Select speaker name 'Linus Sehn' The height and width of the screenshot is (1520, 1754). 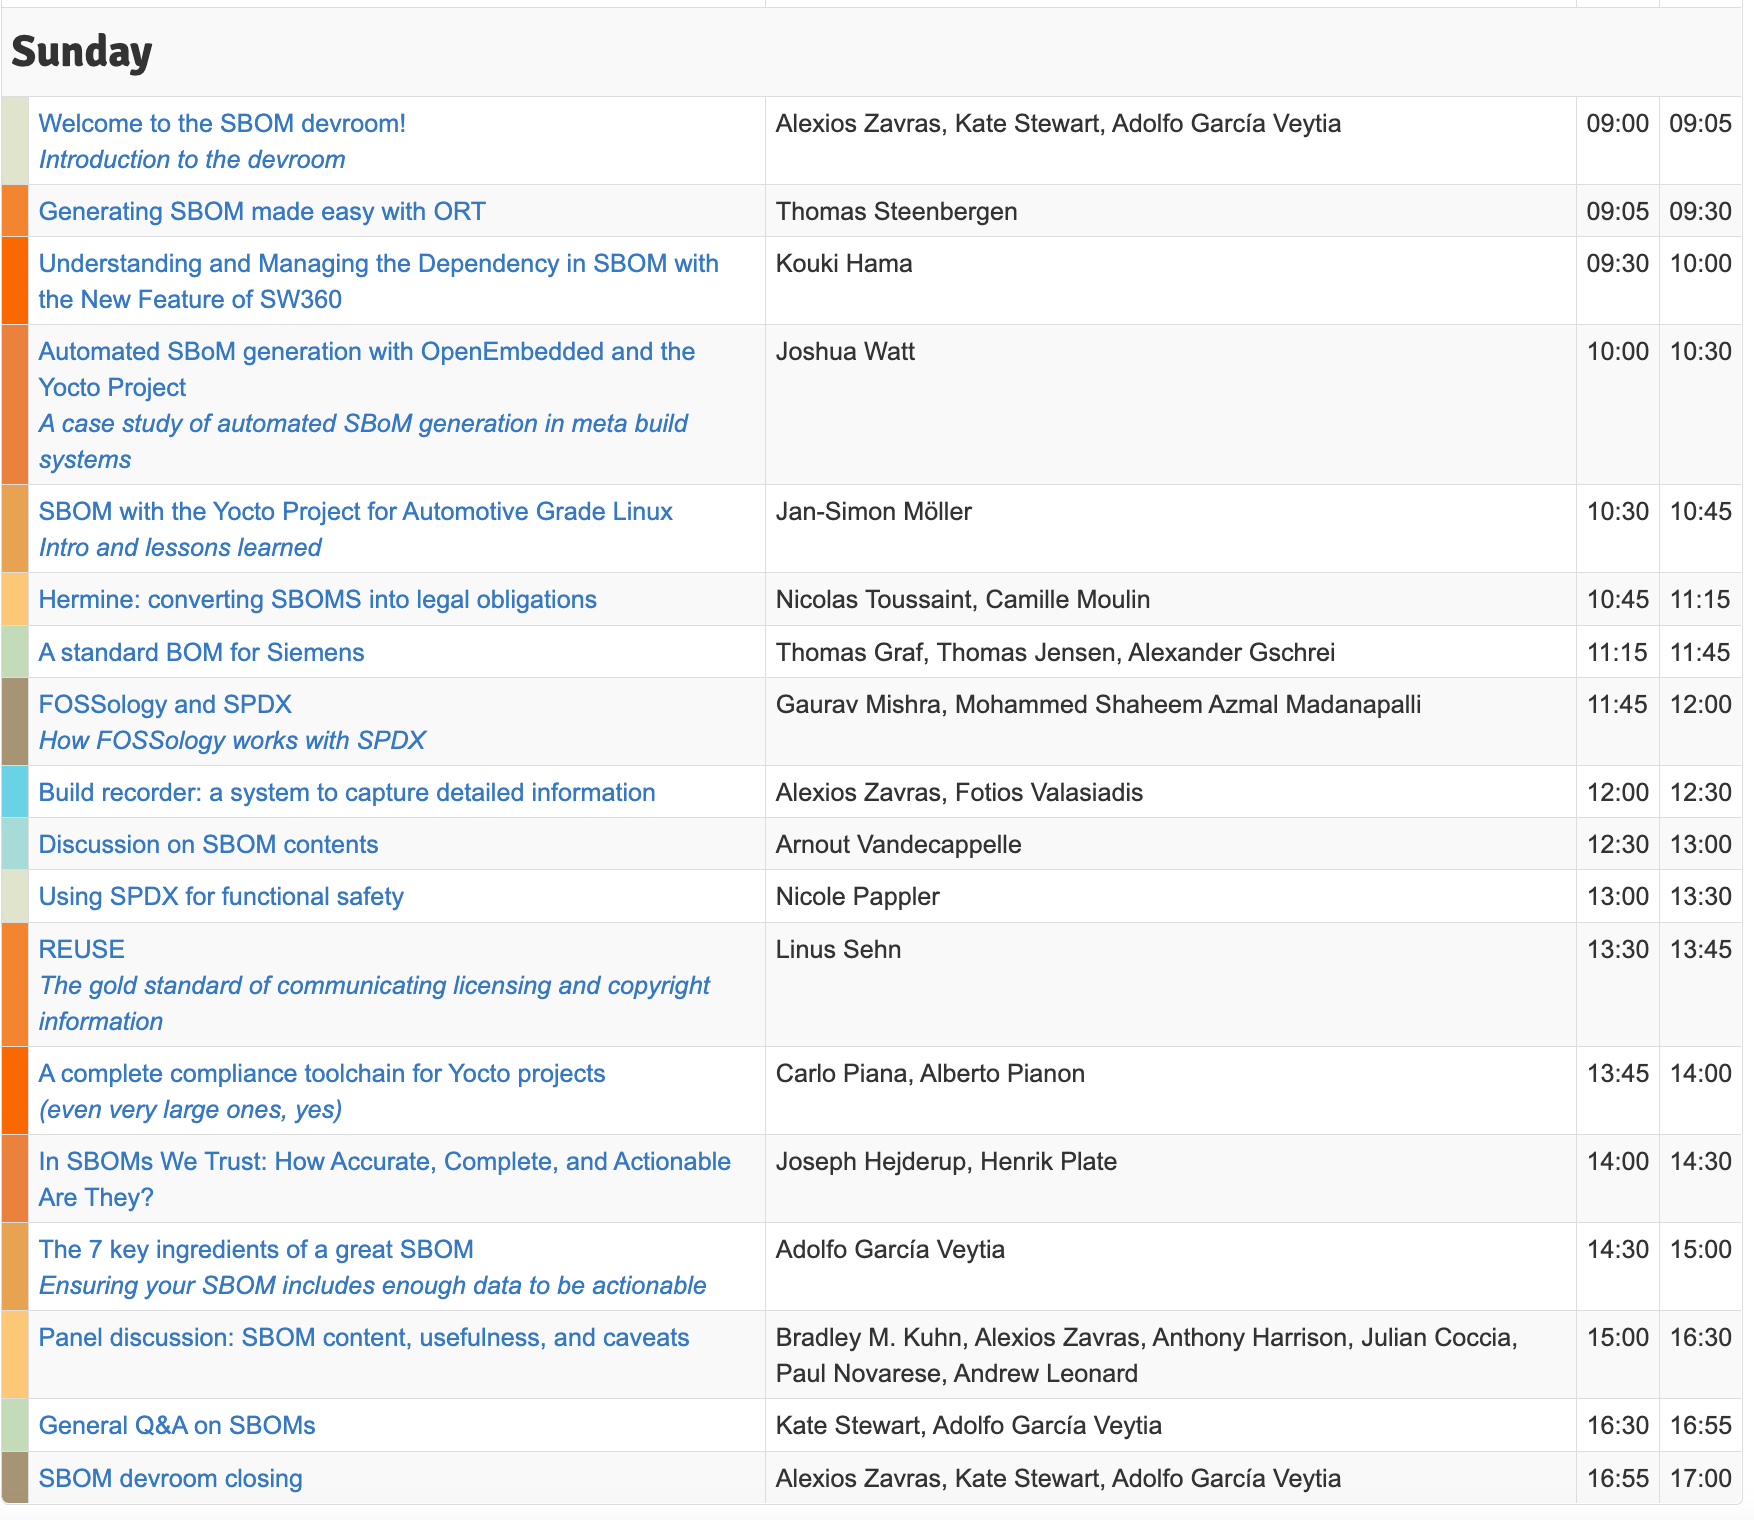(x=838, y=949)
